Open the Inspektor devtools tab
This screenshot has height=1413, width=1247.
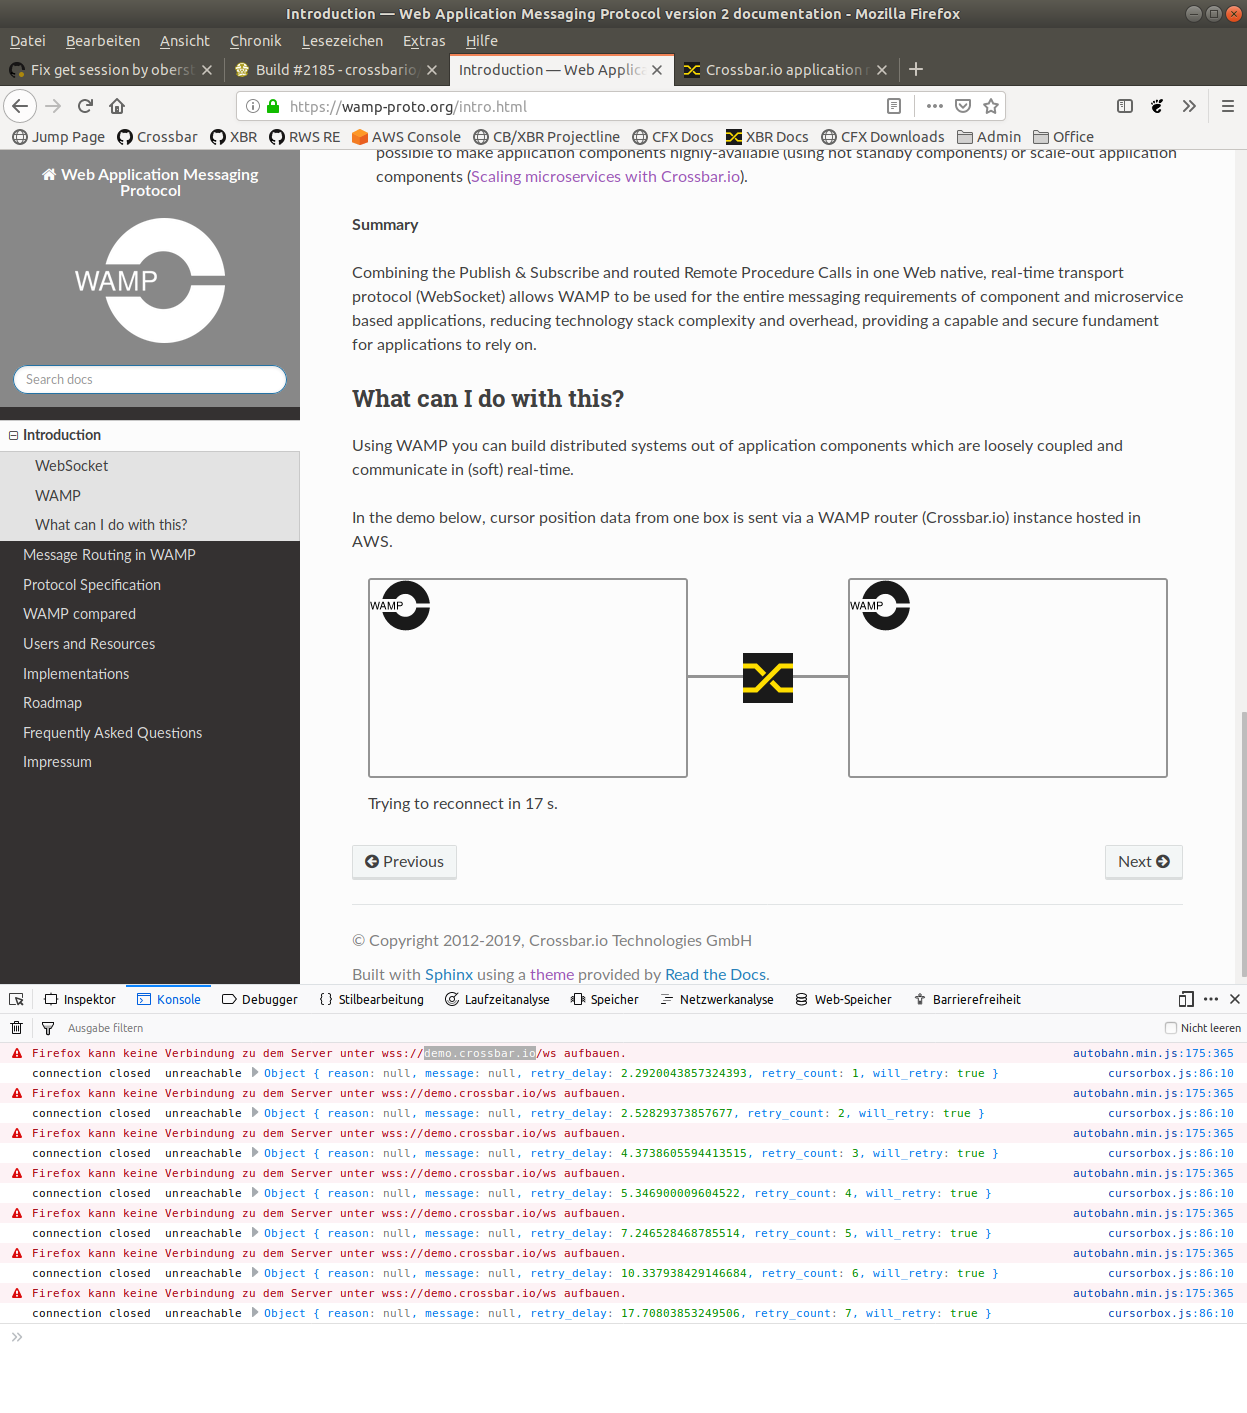point(80,999)
